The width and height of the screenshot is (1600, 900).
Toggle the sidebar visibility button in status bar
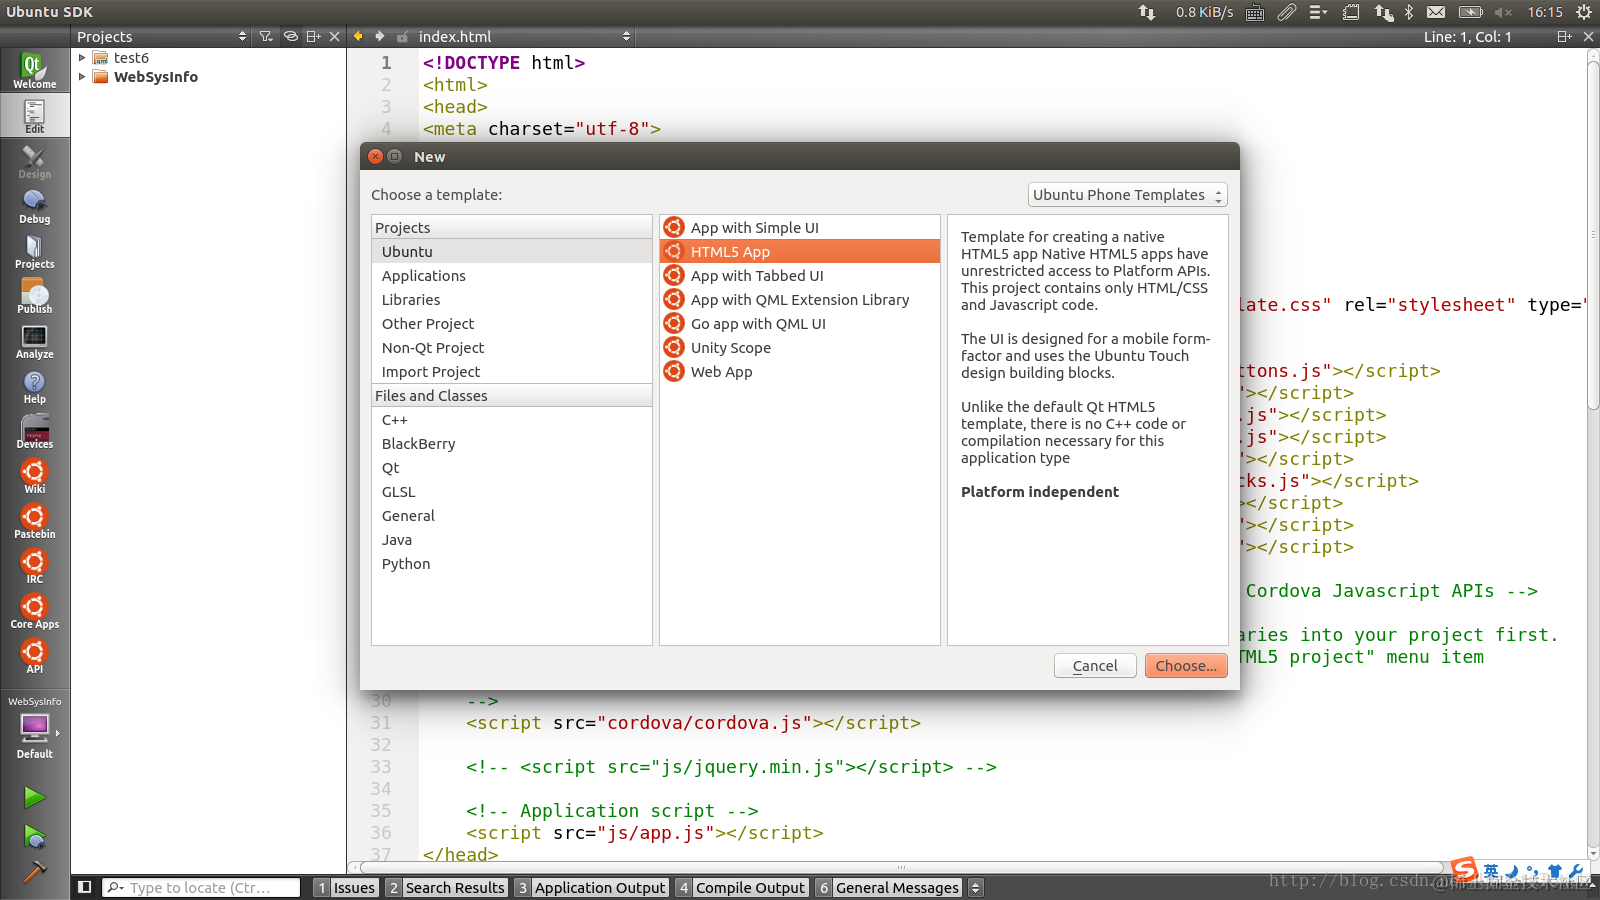coord(85,887)
